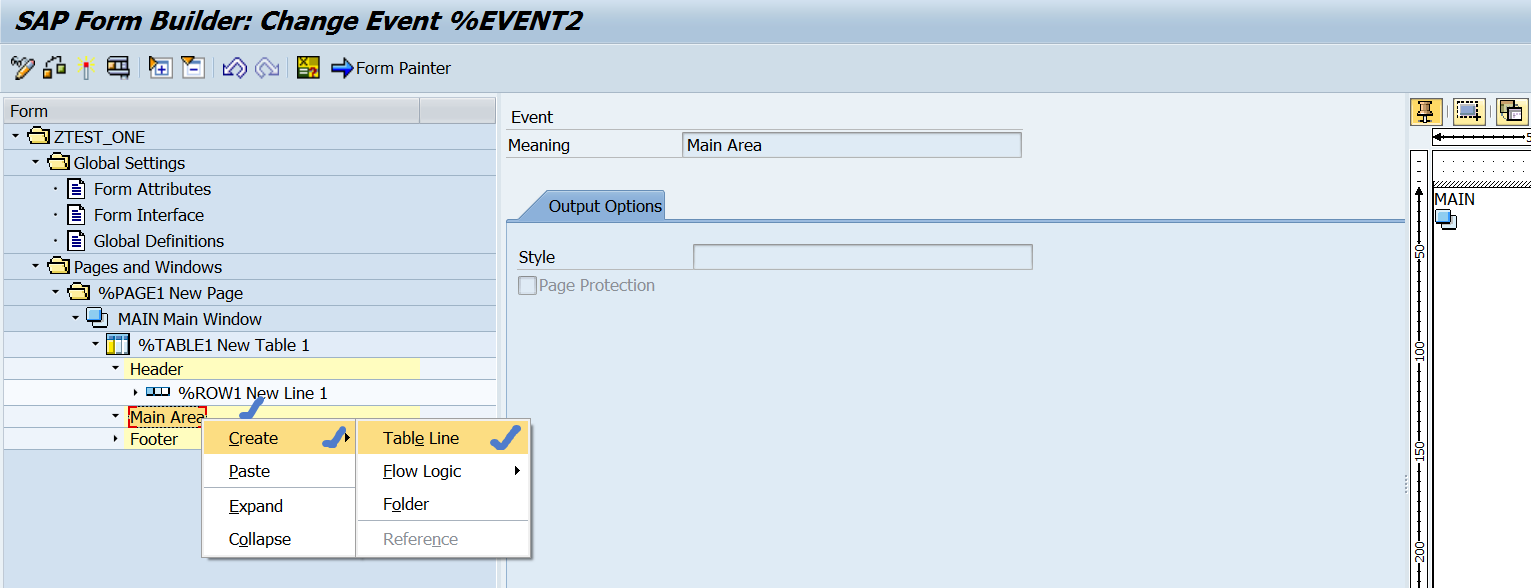
Task: Click the checkmark beside Table Line entry
Action: coord(503,437)
